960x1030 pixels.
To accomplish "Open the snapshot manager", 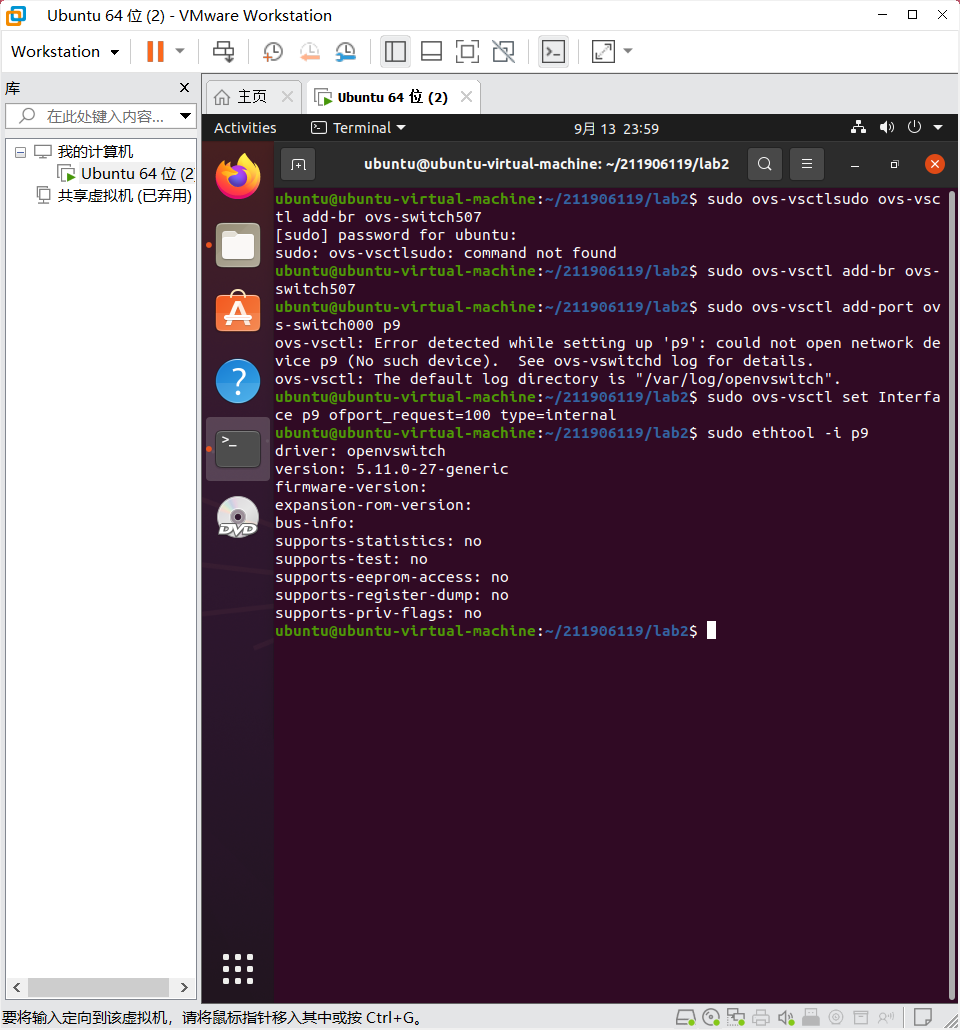I will tap(346, 51).
